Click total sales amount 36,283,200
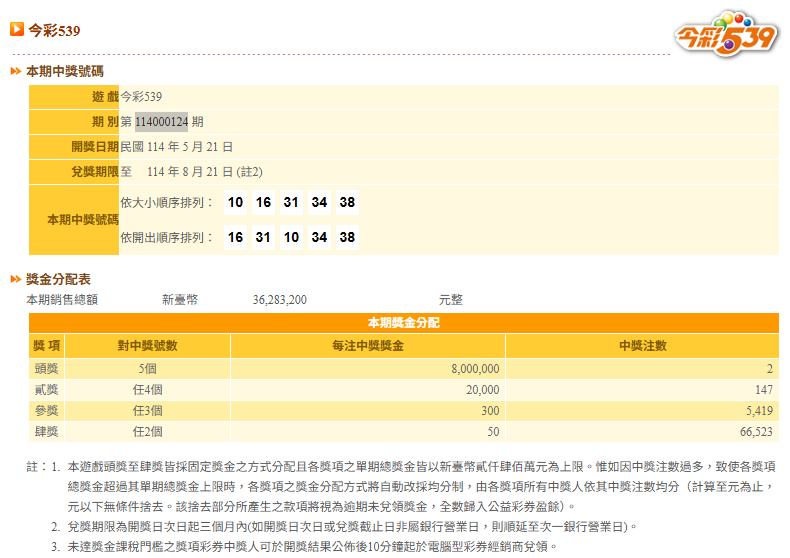 [x=280, y=300]
